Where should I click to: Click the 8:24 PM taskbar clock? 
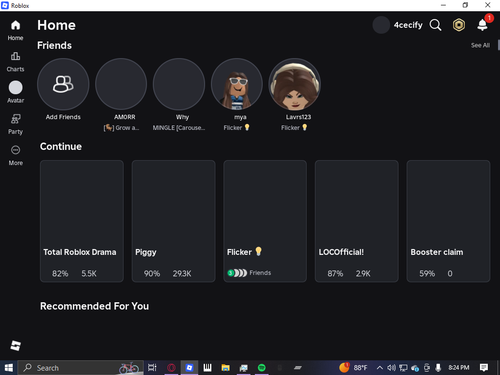(459, 368)
